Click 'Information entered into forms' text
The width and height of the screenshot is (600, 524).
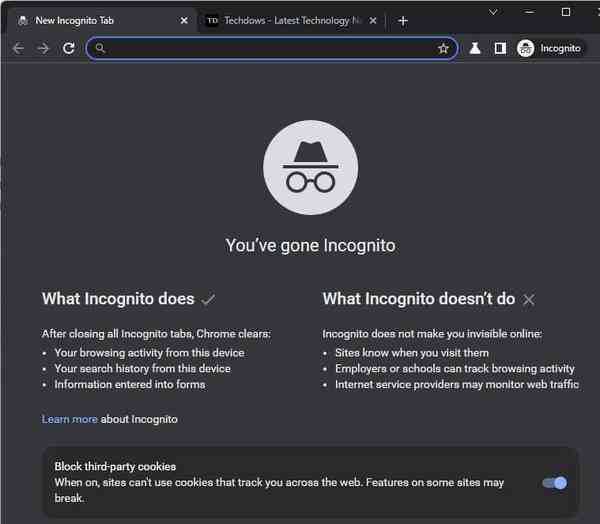tap(130, 384)
